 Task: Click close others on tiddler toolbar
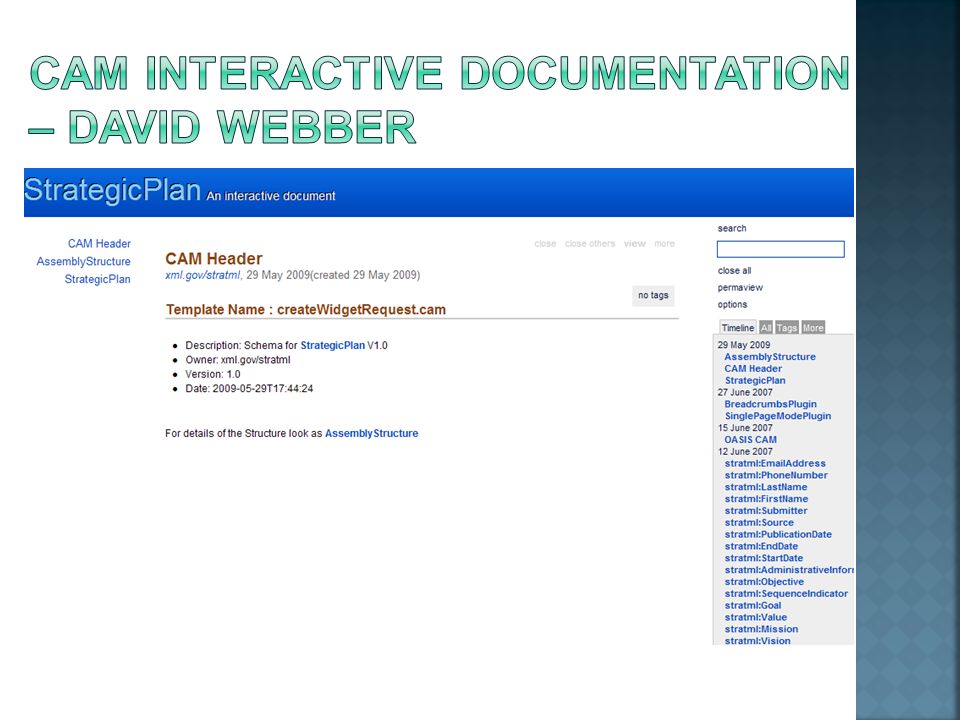pos(590,244)
